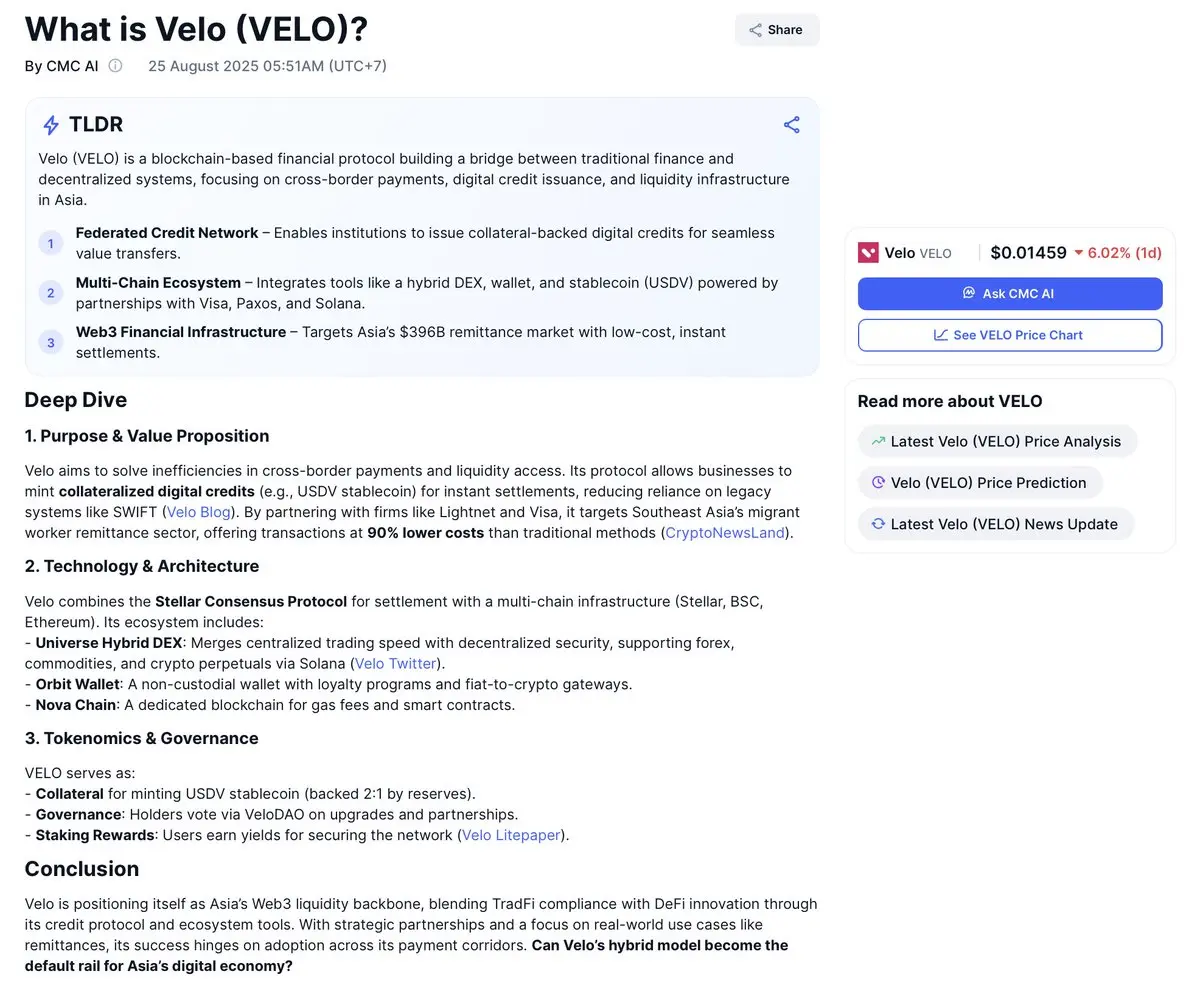Click the Velo logo icon in price card
The width and height of the screenshot is (1200, 988).
click(868, 253)
